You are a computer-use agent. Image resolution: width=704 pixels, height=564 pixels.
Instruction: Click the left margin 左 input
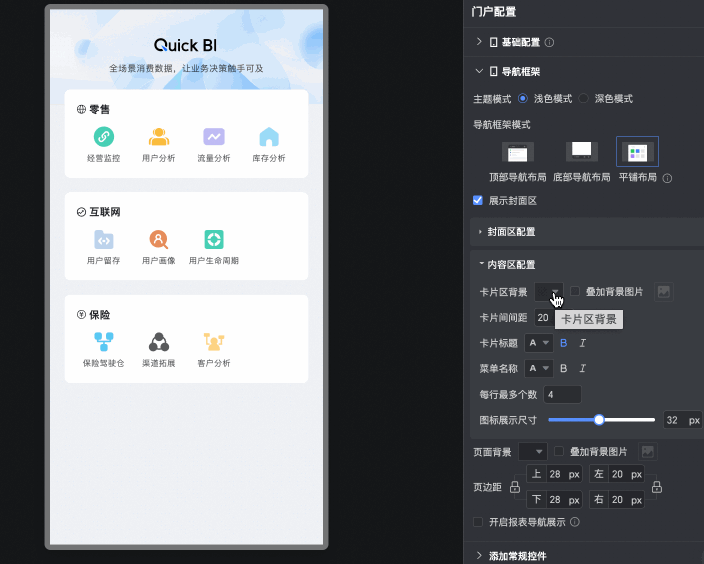coord(616,474)
